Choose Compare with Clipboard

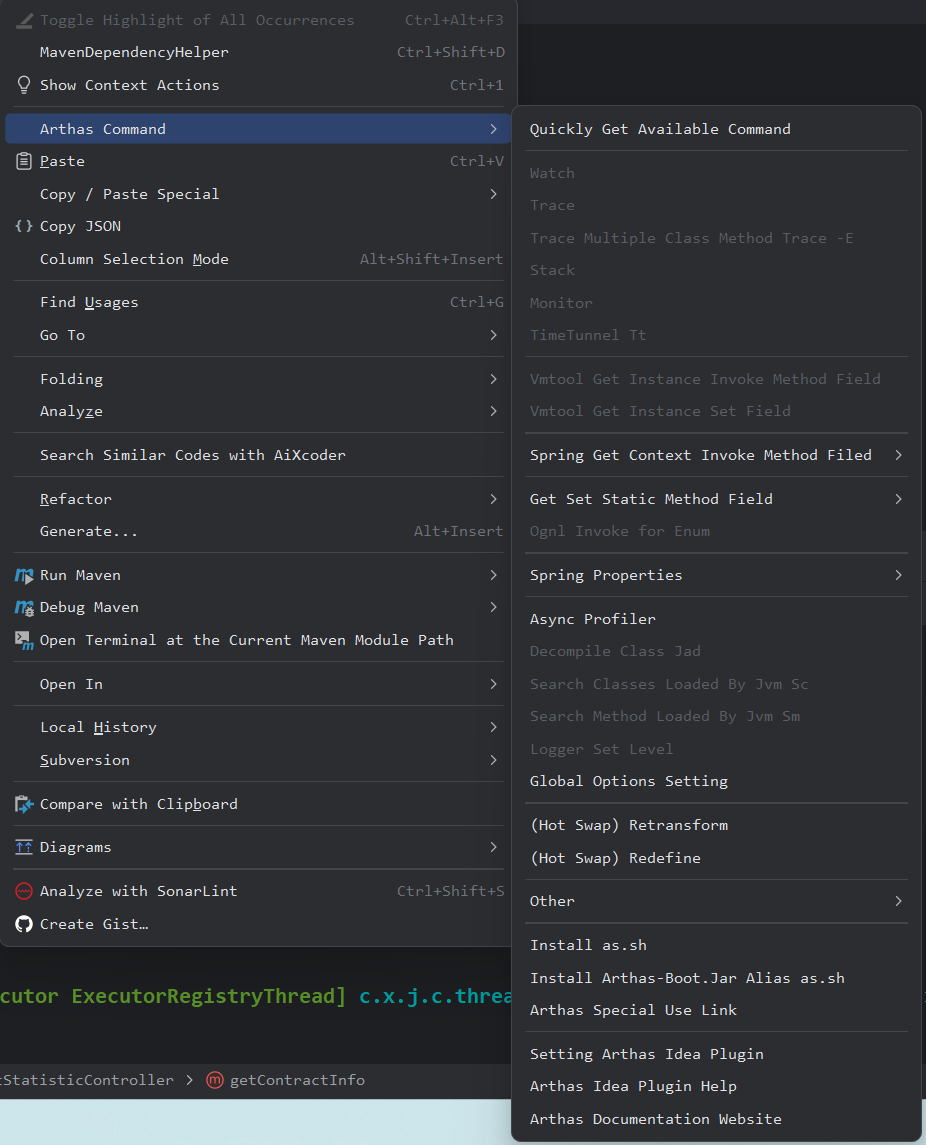tap(258, 804)
